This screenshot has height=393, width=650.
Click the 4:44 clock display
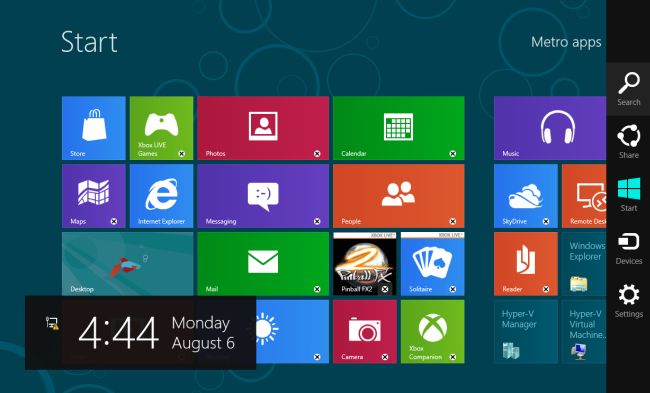point(119,333)
